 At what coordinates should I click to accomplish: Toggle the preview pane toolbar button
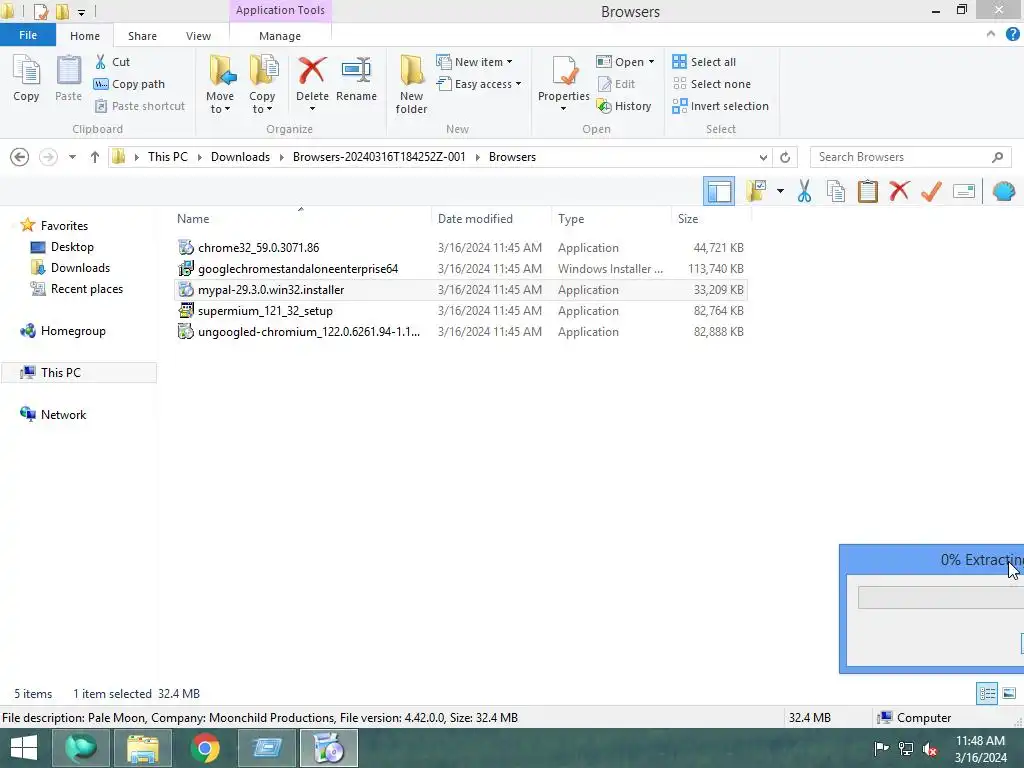pyautogui.click(x=719, y=191)
